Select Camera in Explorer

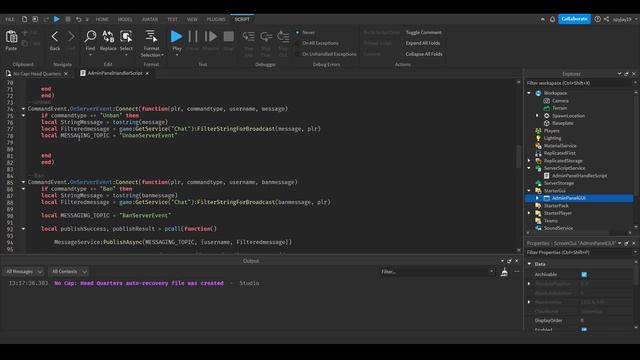click(560, 100)
